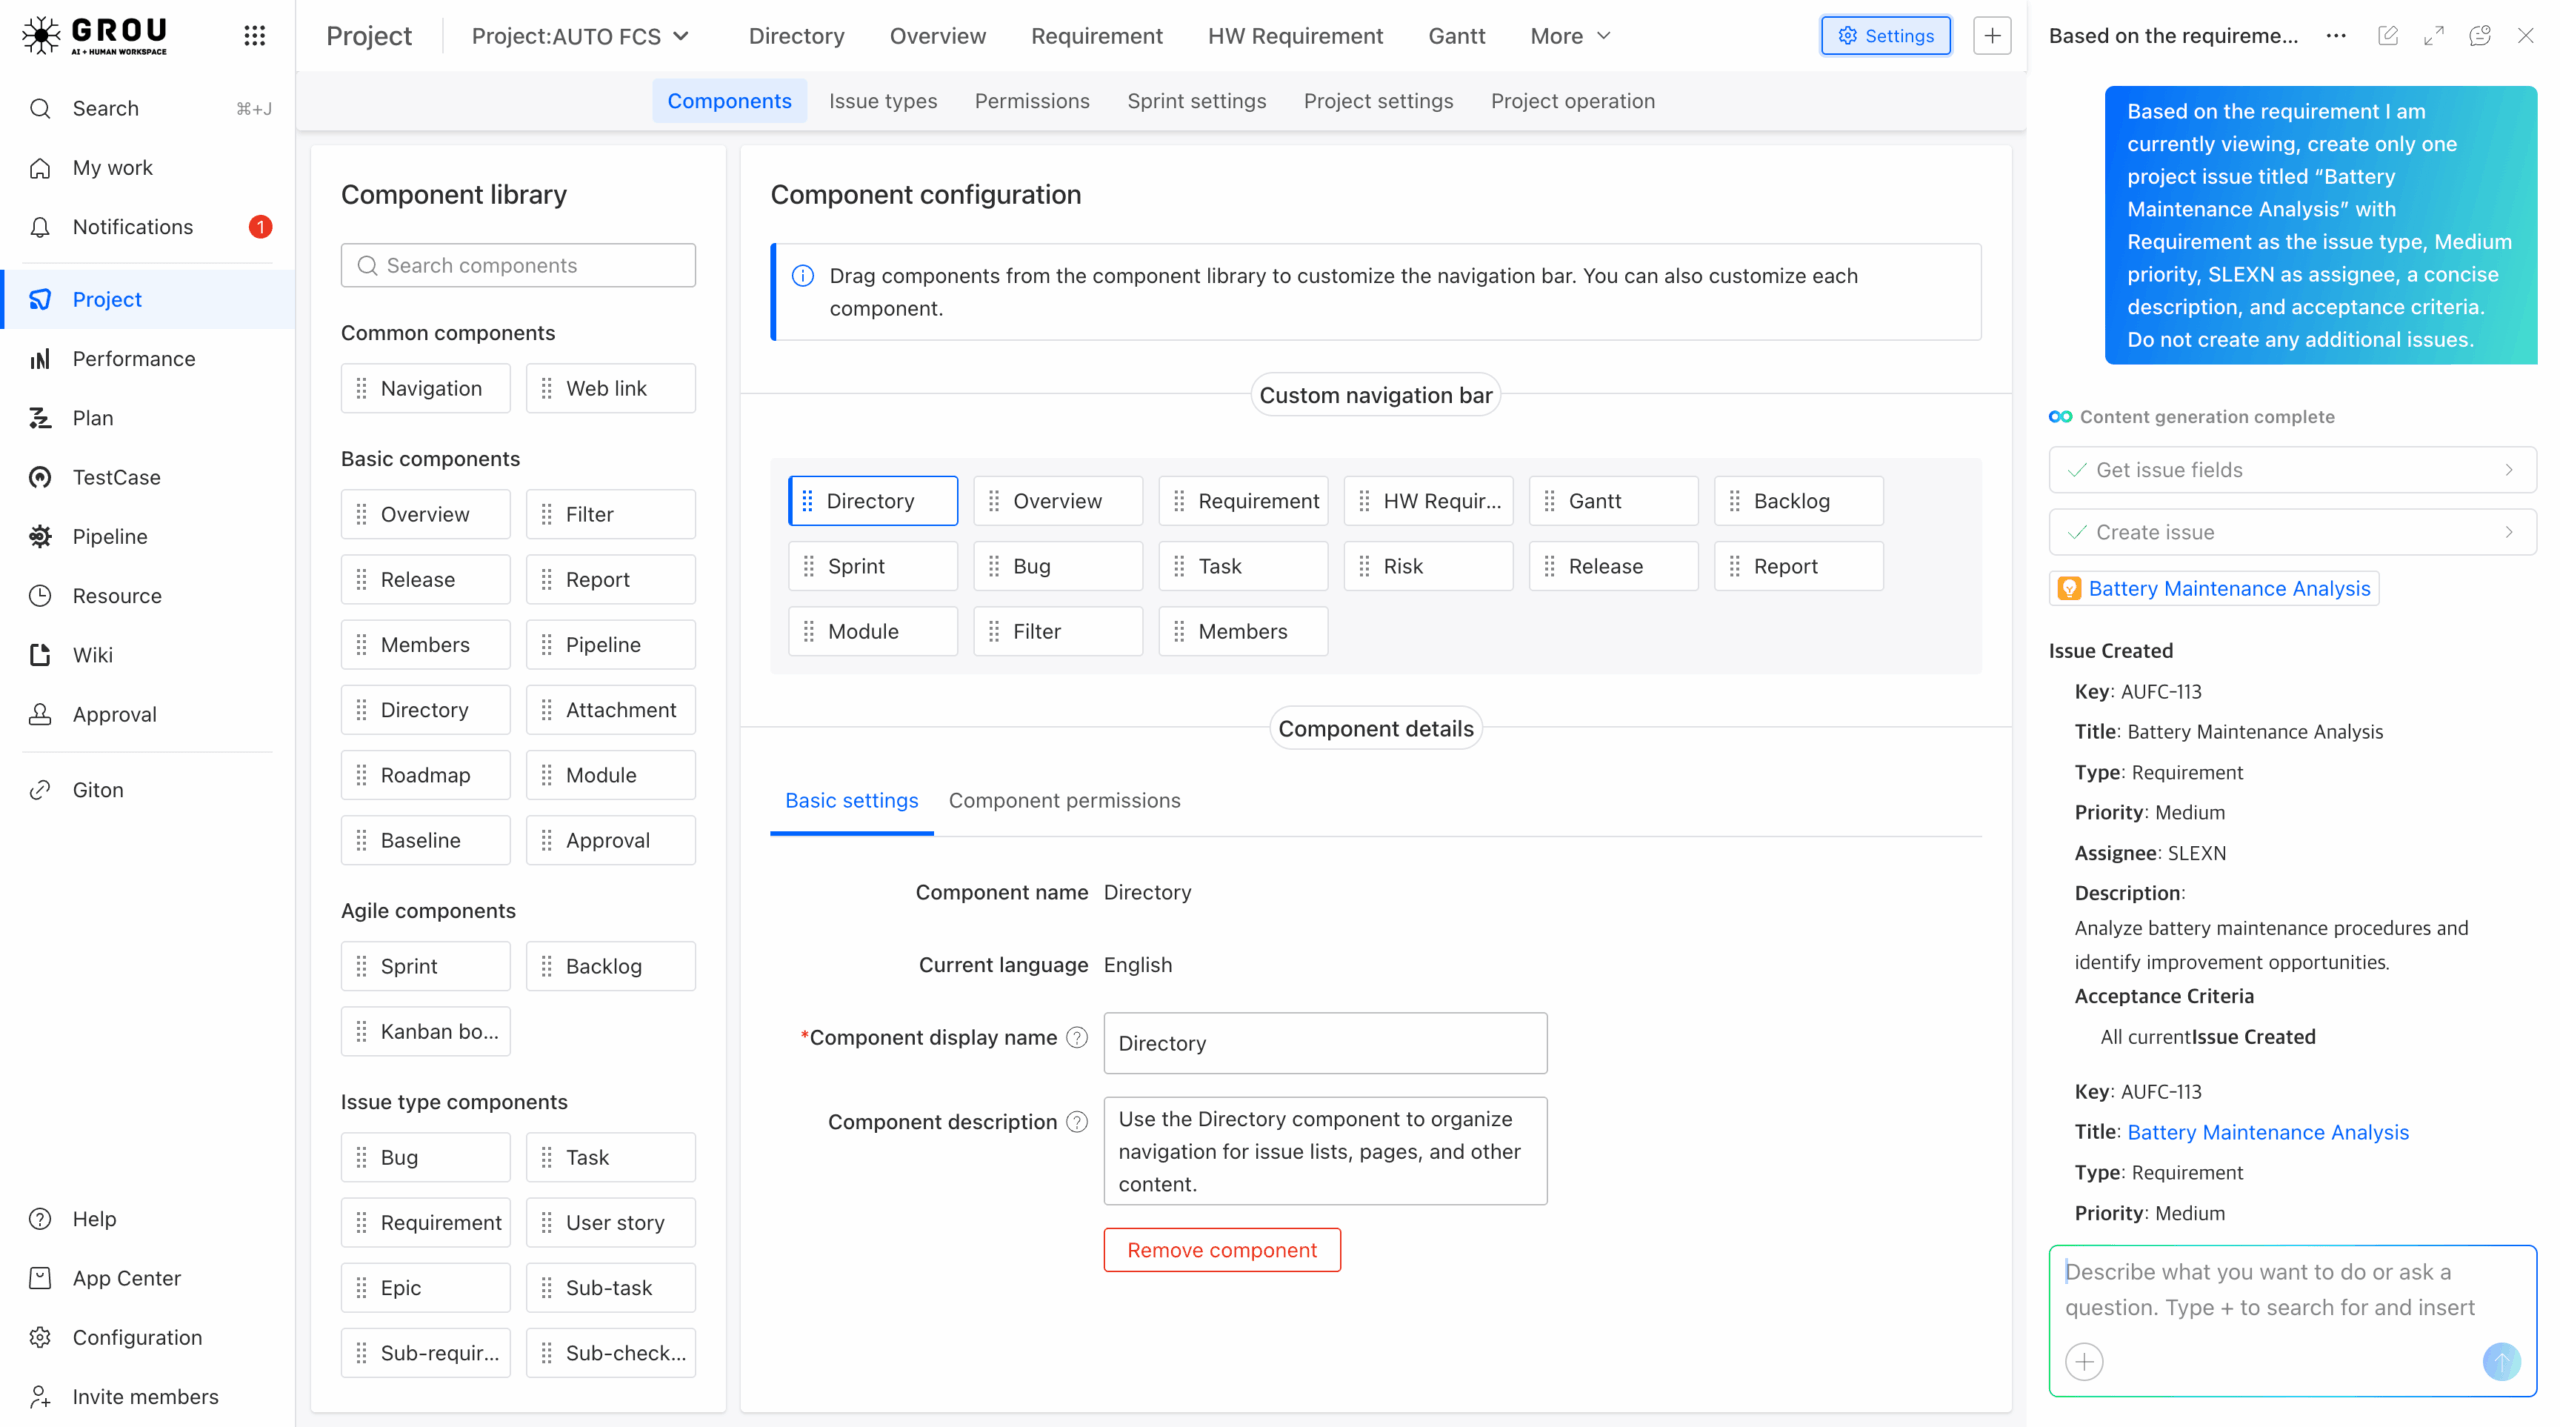Open the Battery Maintenance Analysis title link

(x=2267, y=1132)
